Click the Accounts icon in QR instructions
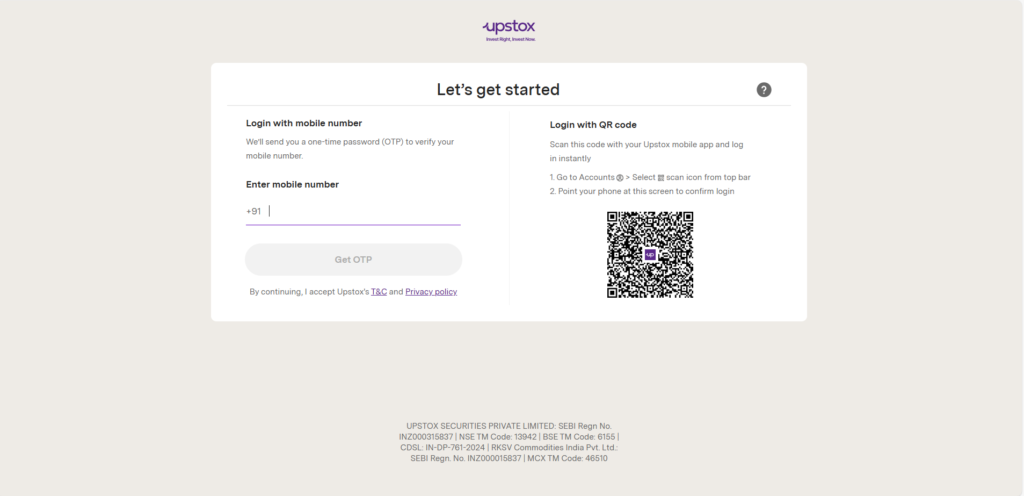 click(620, 178)
